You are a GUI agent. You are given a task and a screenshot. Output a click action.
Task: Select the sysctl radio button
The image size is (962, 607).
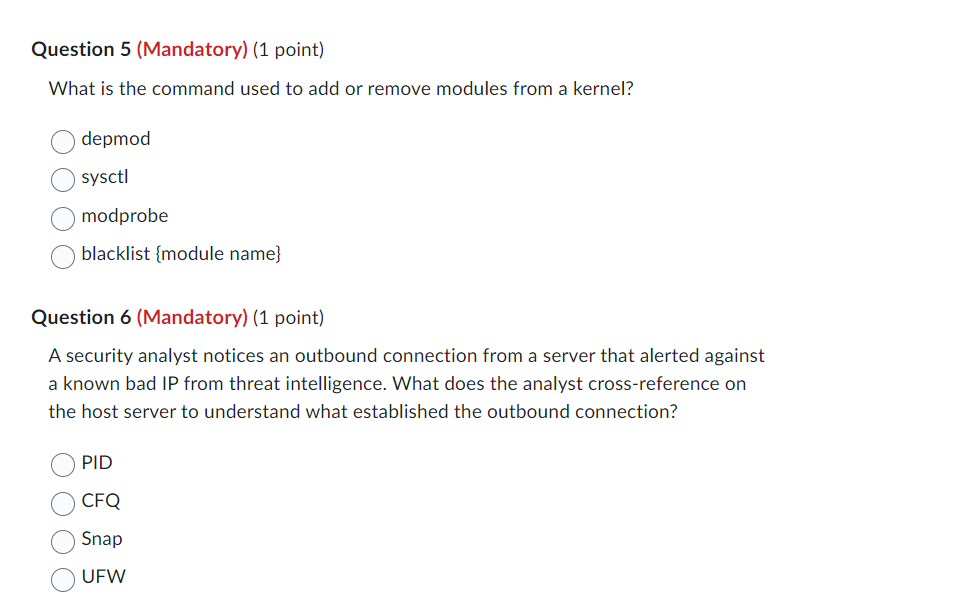pyautogui.click(x=62, y=180)
